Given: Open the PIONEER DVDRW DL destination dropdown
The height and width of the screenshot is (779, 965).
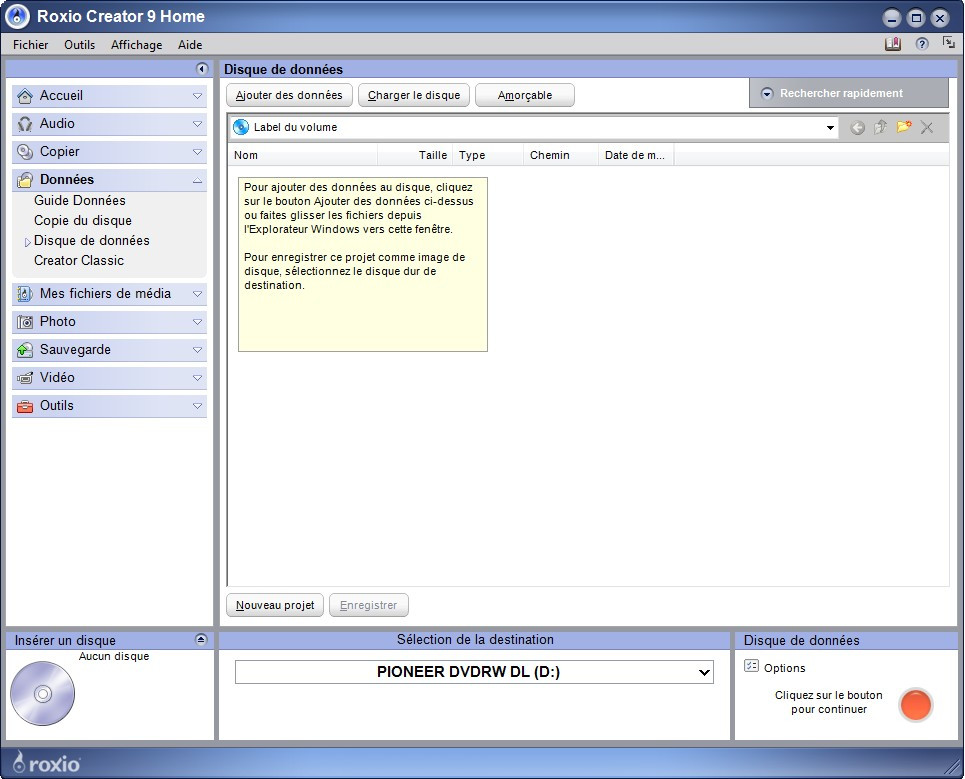Looking at the screenshot, I should point(705,672).
